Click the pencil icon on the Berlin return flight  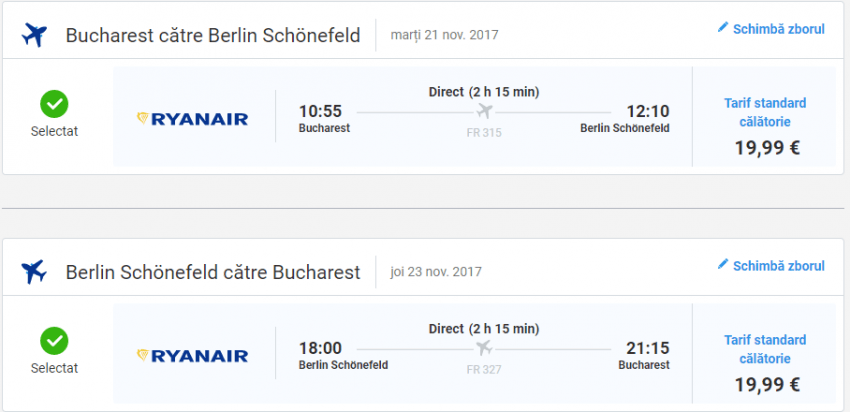pos(723,265)
